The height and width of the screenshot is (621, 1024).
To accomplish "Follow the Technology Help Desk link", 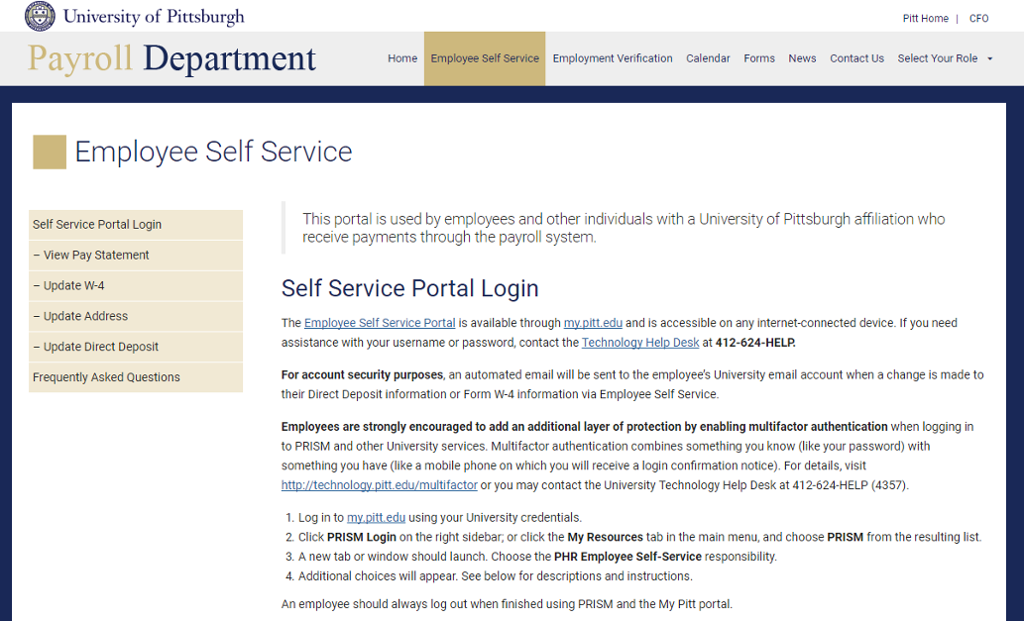I will tap(640, 343).
